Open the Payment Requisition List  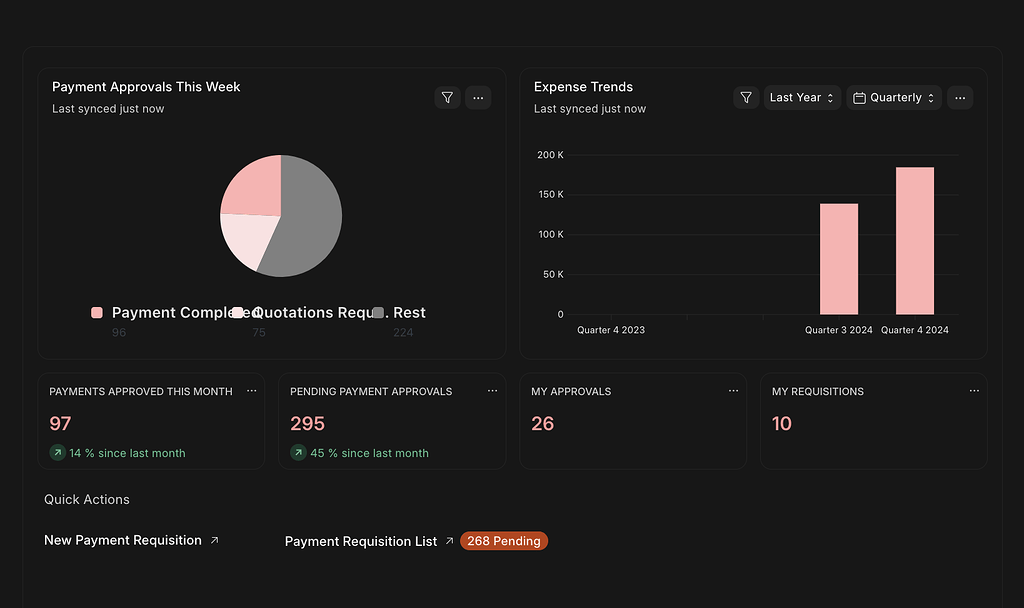pos(361,540)
